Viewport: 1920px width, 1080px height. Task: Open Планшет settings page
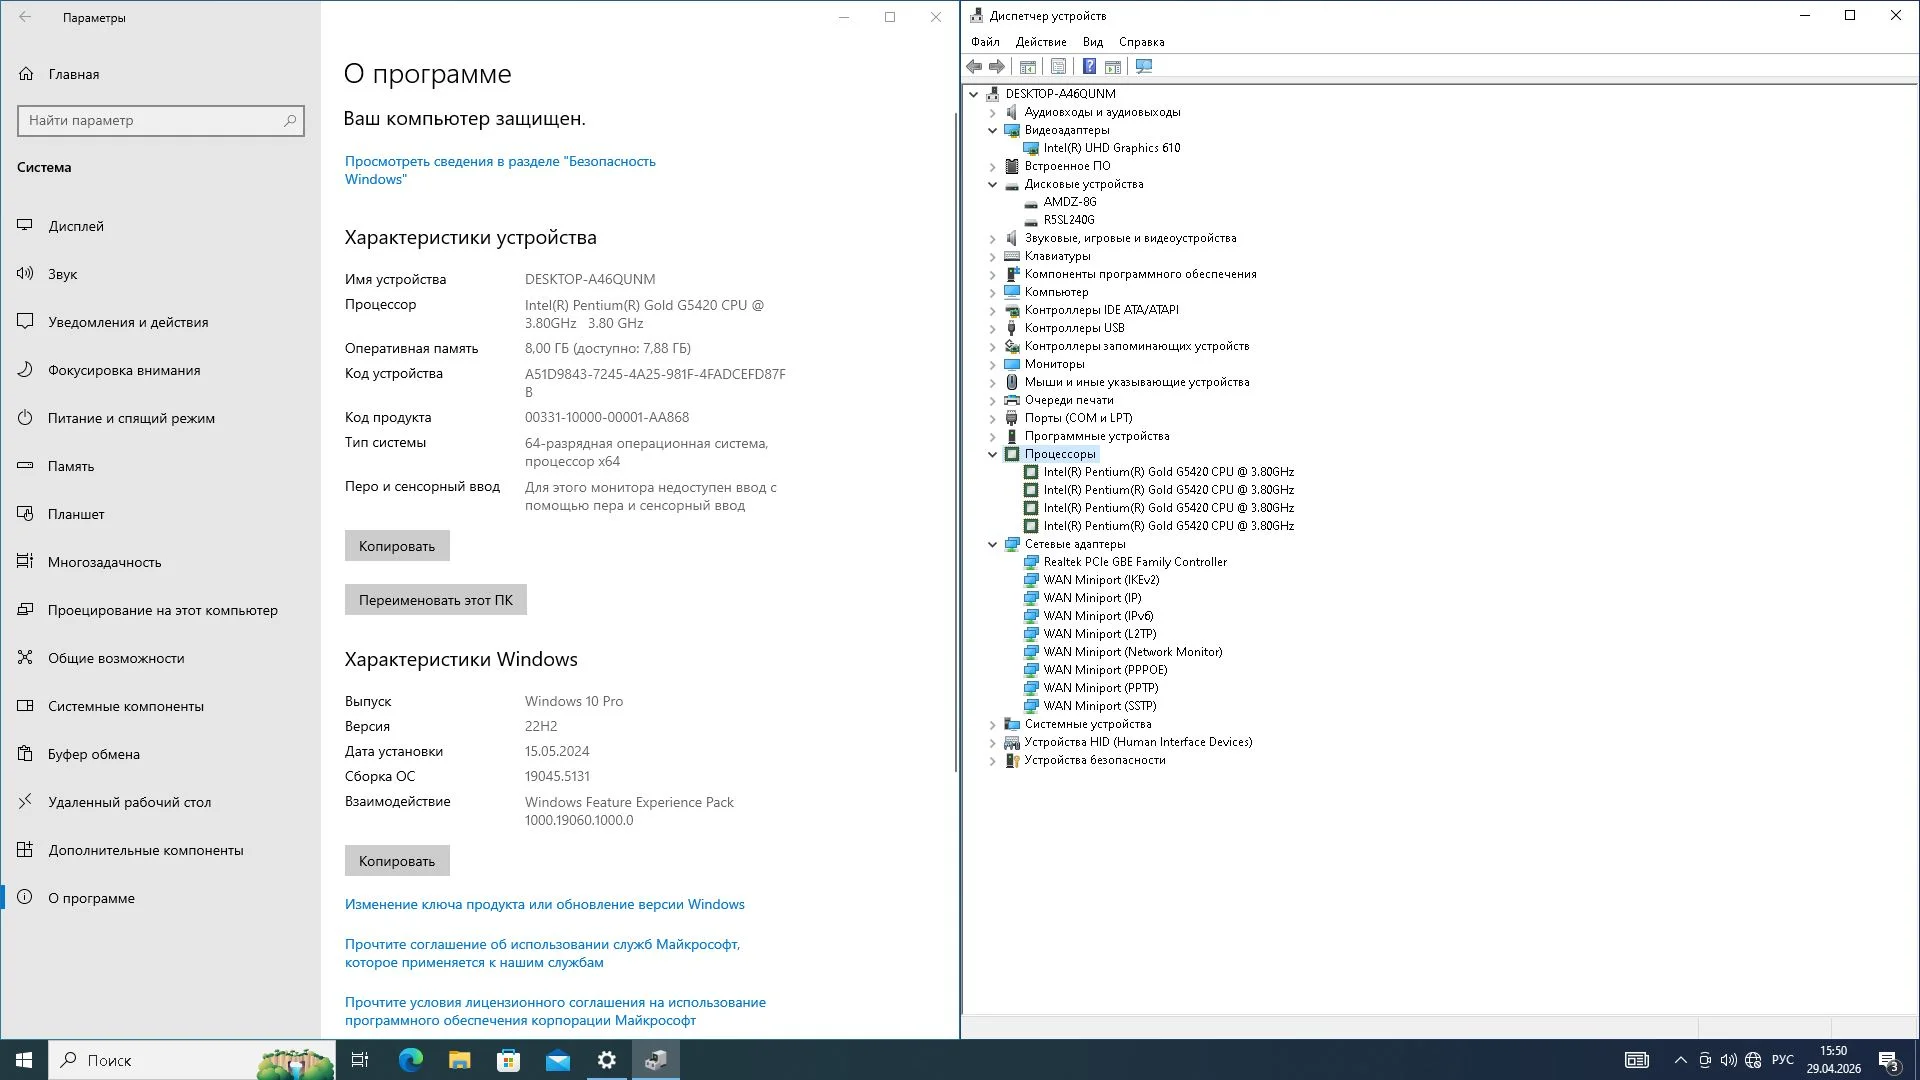pyautogui.click(x=160, y=514)
